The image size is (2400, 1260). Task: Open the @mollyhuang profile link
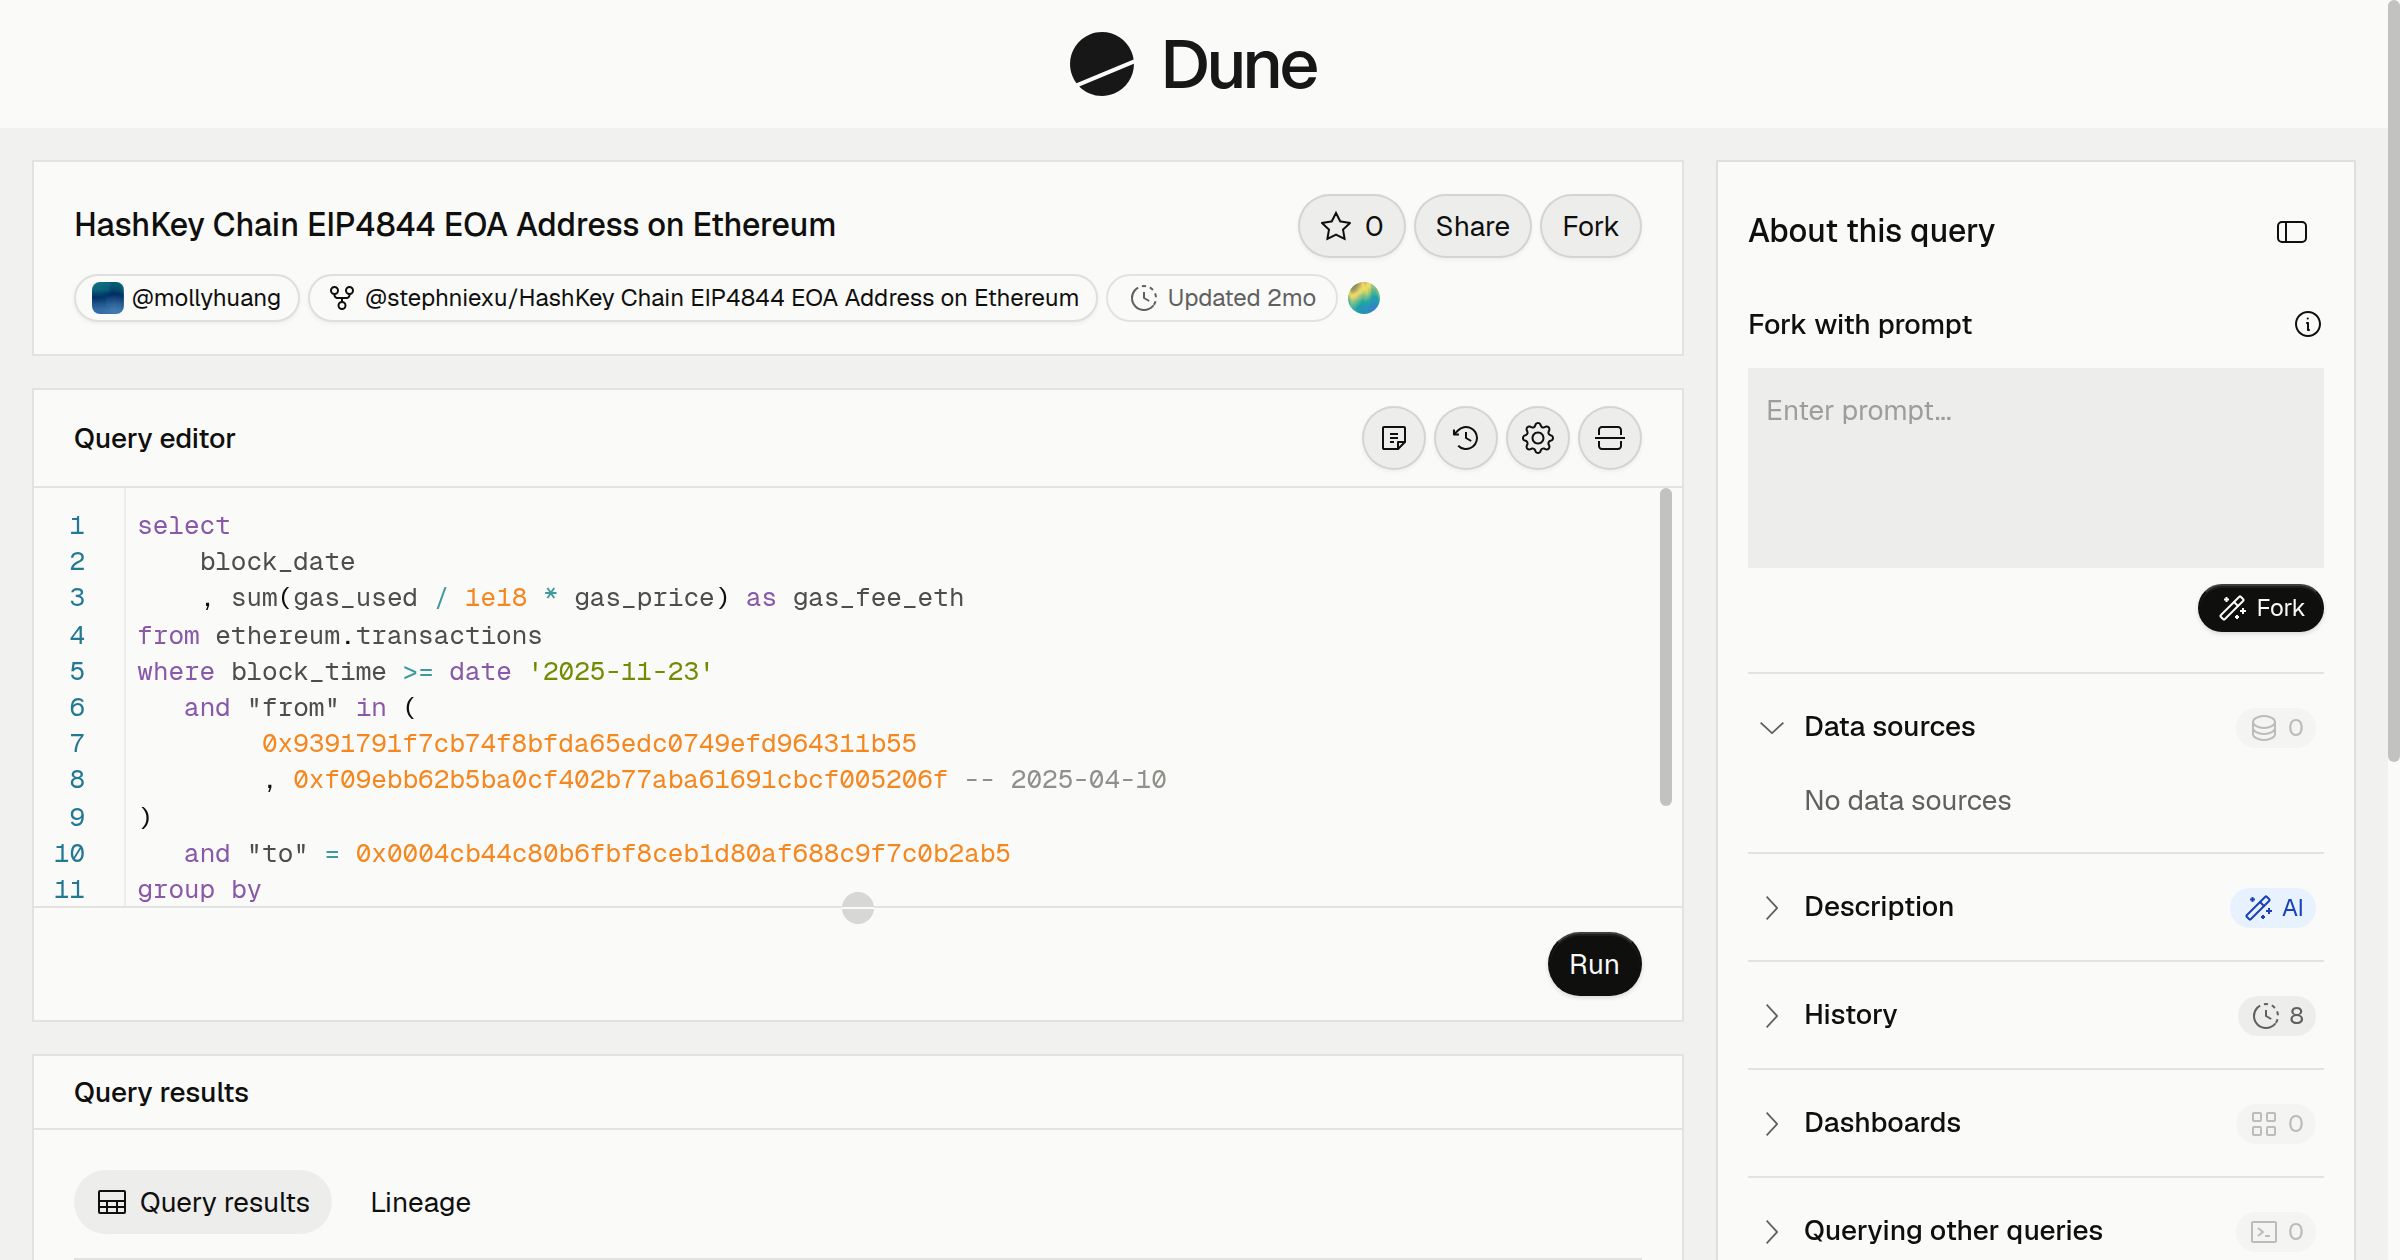pos(186,298)
